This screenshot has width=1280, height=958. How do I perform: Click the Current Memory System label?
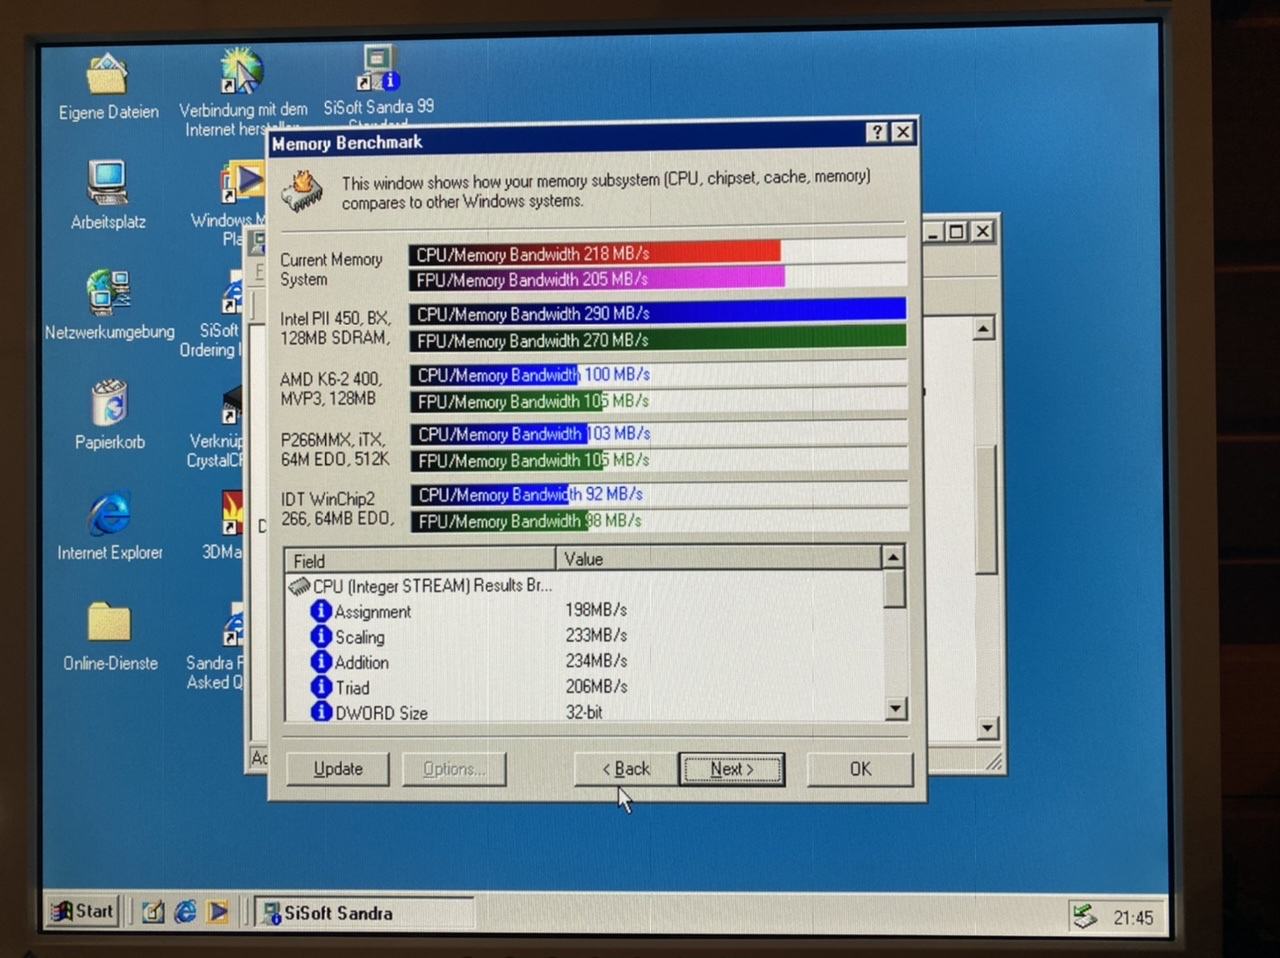click(x=331, y=269)
